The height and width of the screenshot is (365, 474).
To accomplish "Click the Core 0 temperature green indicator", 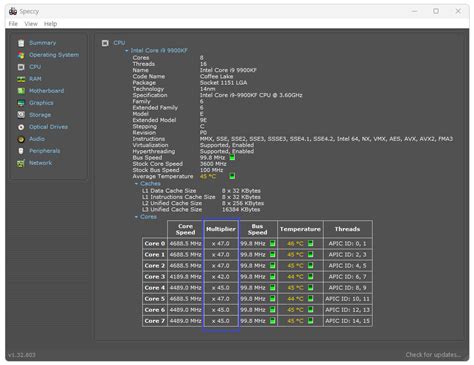I will point(310,243).
